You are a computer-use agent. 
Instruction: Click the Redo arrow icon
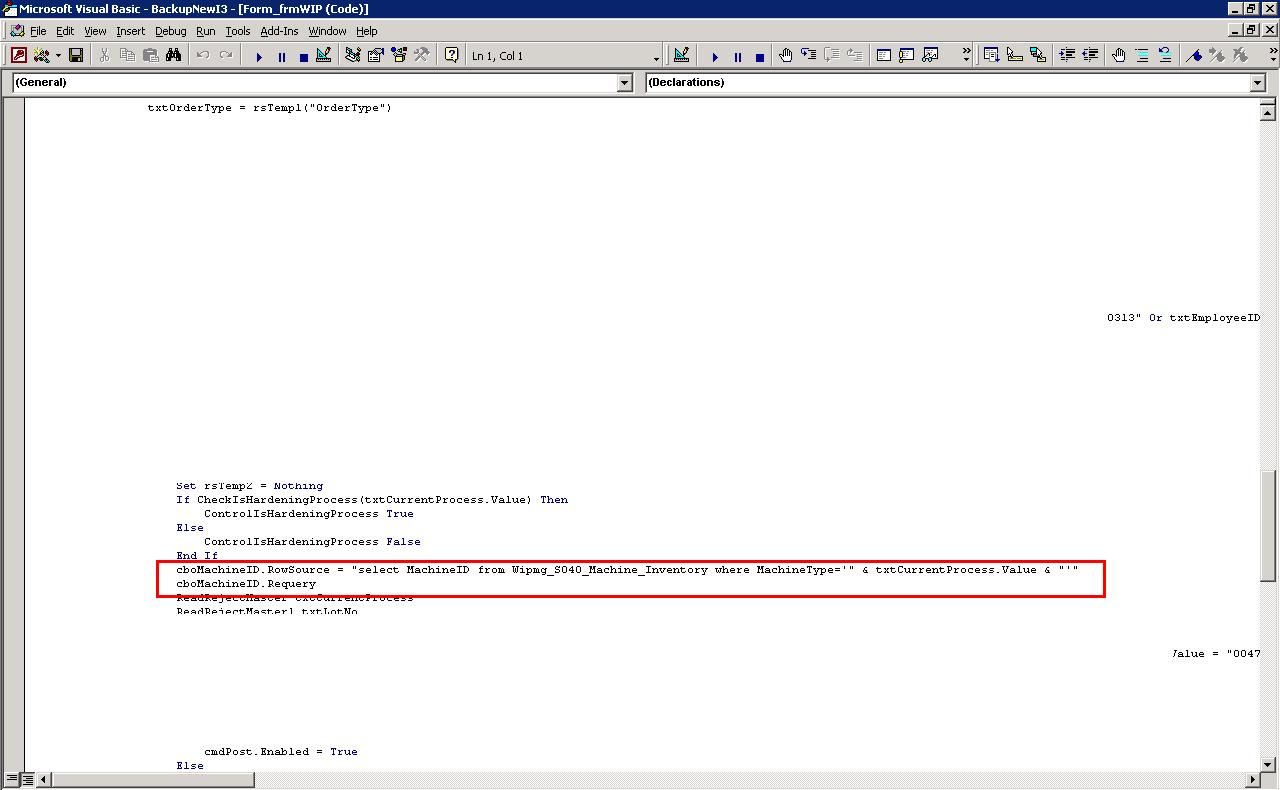(226, 56)
